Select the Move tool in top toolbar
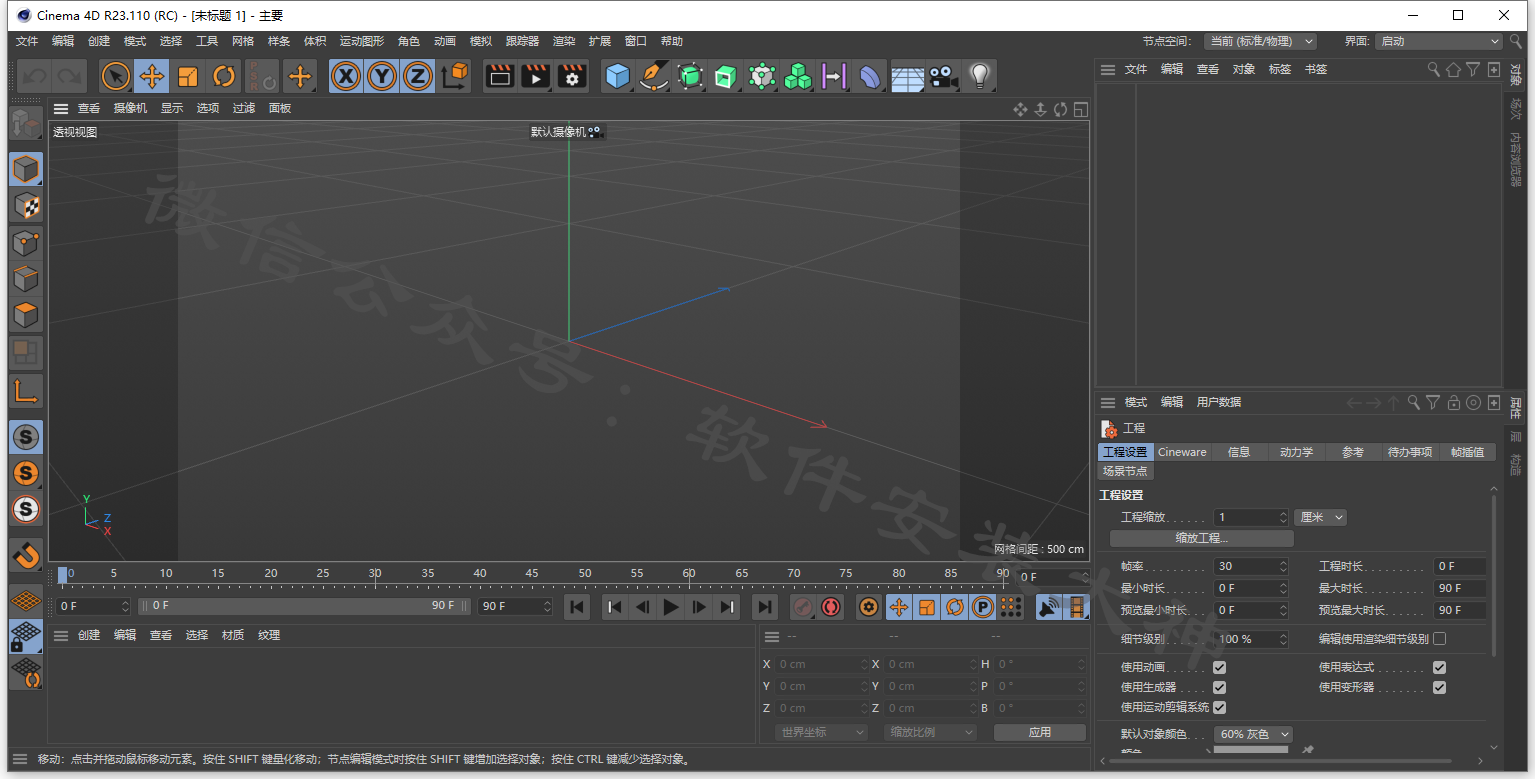Viewport: 1535px width, 779px height. pos(152,76)
